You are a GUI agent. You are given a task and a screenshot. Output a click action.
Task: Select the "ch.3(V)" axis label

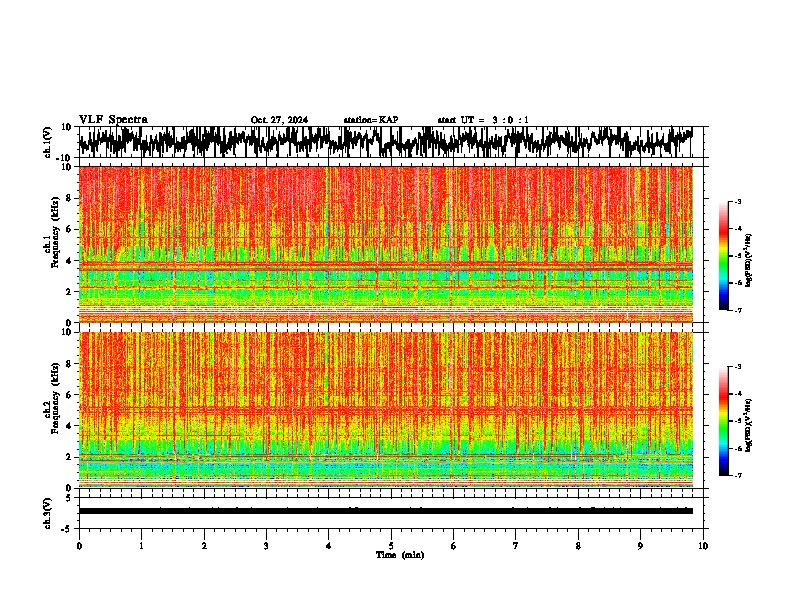[48, 513]
